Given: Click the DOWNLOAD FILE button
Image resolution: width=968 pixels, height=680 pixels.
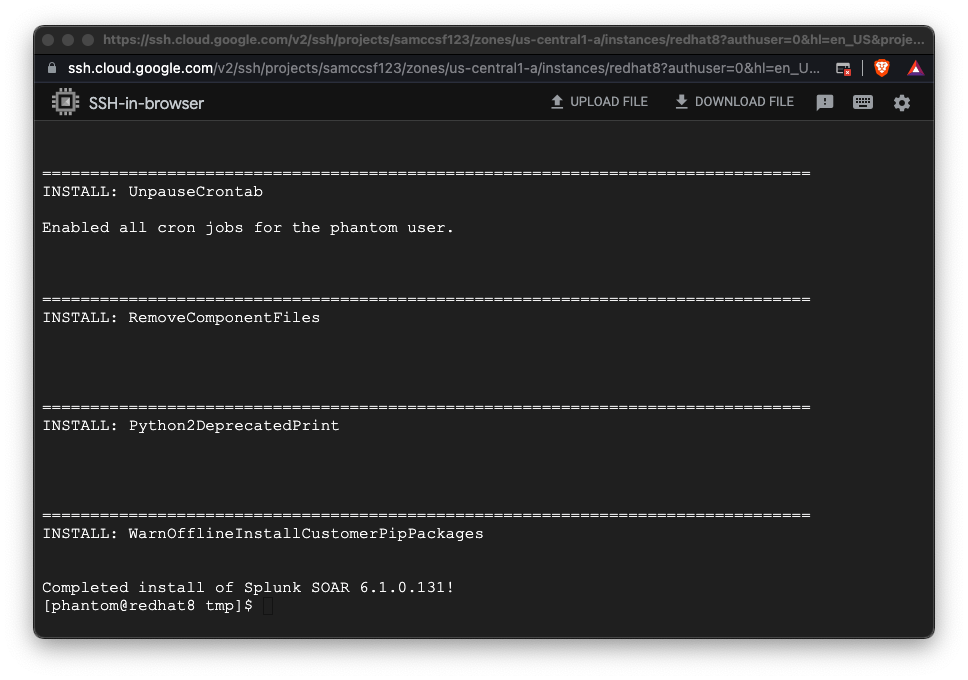Looking at the screenshot, I should (734, 102).
